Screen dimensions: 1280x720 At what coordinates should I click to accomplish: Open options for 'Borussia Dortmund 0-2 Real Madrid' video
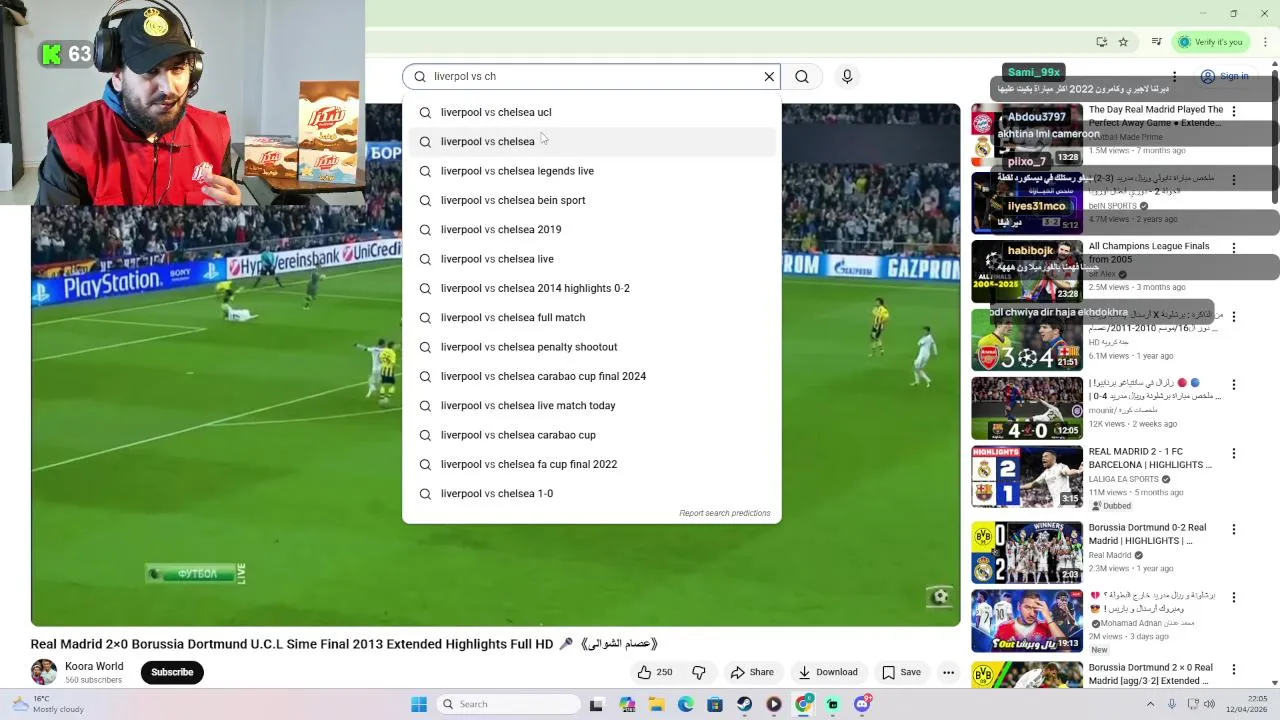tap(1234, 529)
